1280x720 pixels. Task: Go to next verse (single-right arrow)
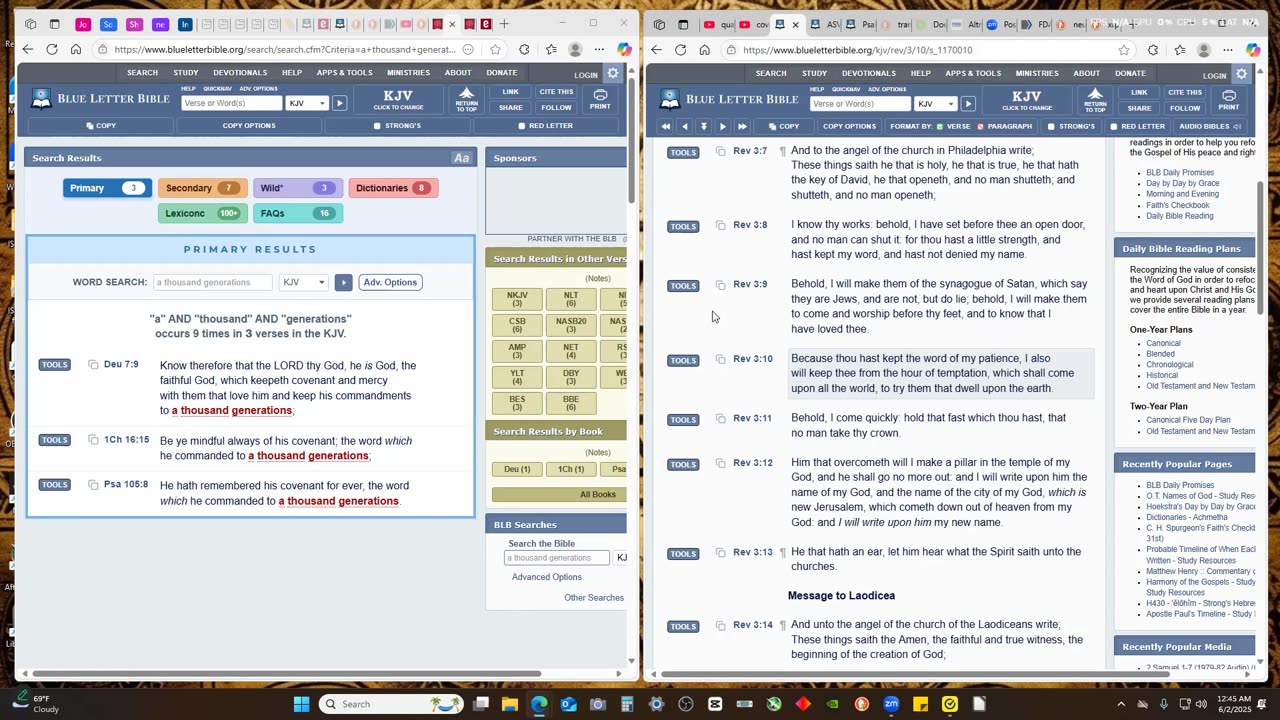[x=723, y=126]
